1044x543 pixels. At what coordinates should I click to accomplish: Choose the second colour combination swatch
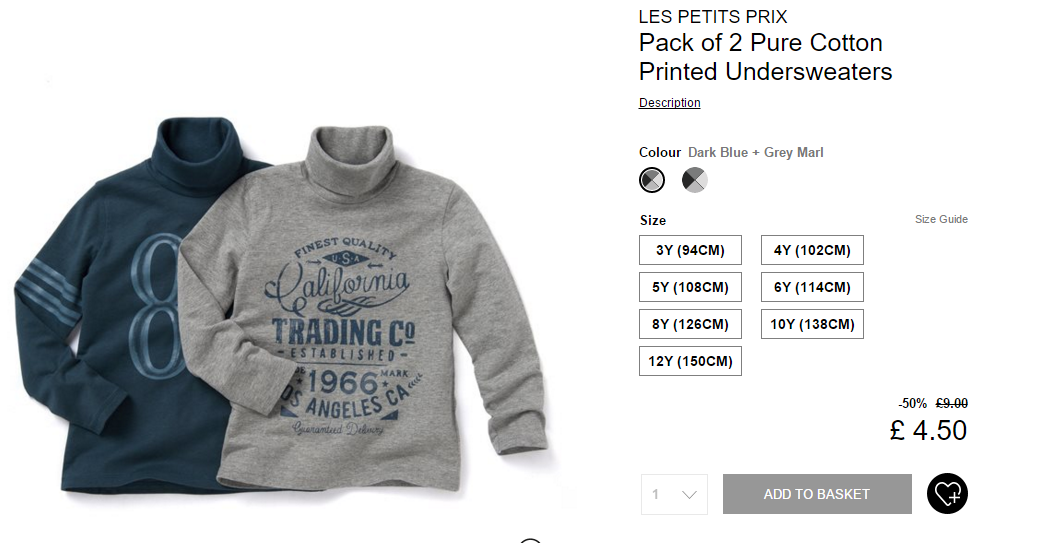(694, 180)
